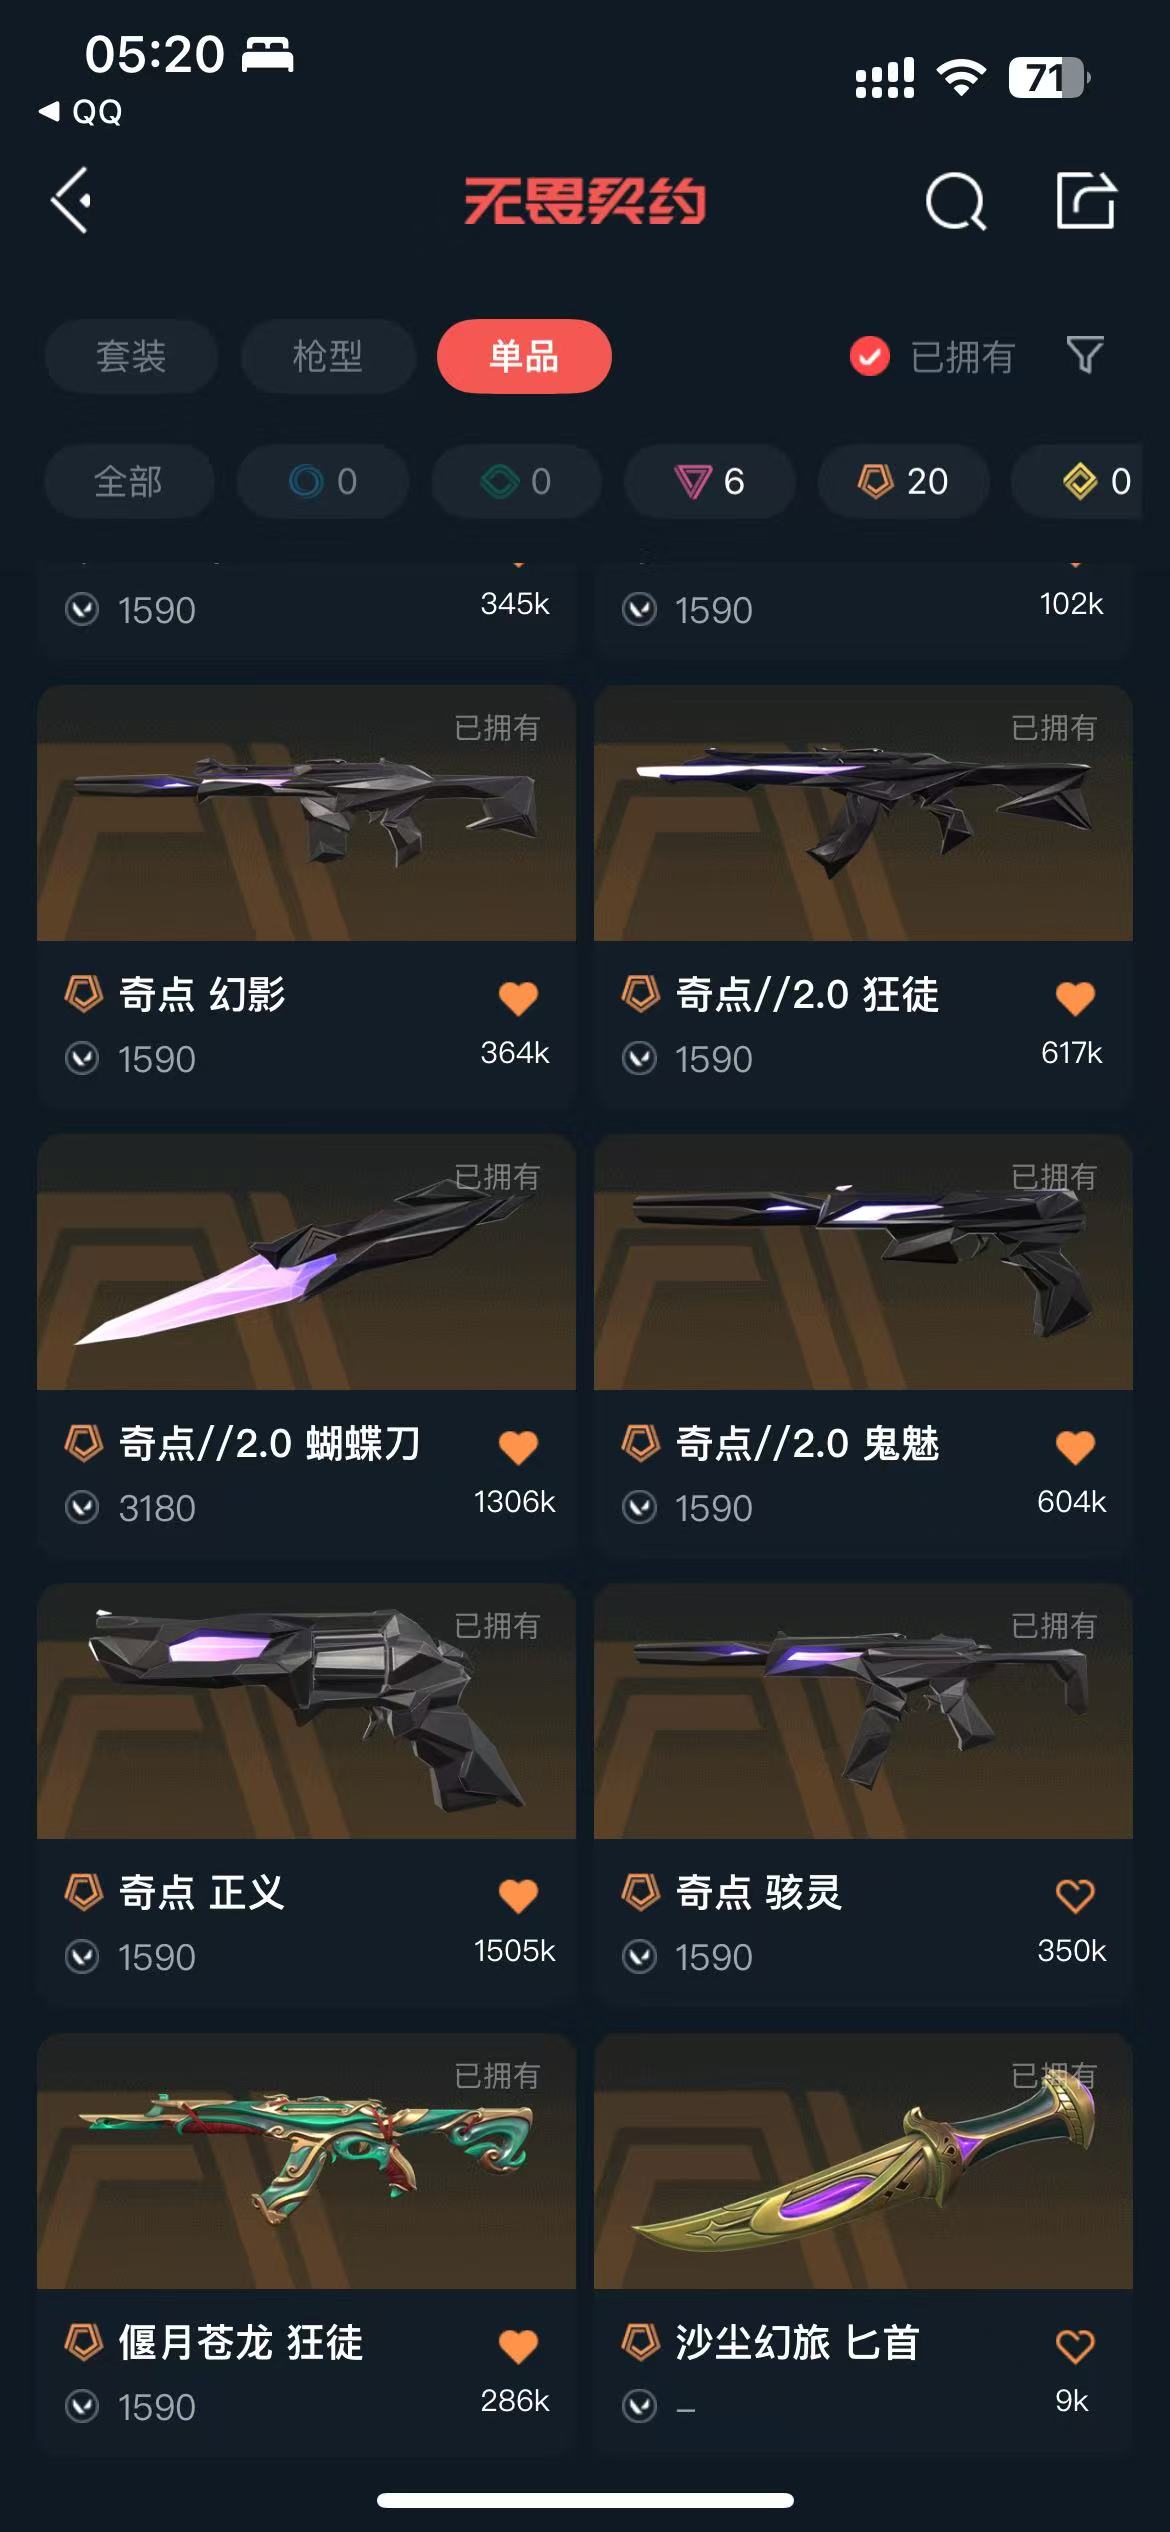Screen dimensions: 1170x2532
Task: Filter by green diamond tier showing 0
Action: point(516,482)
